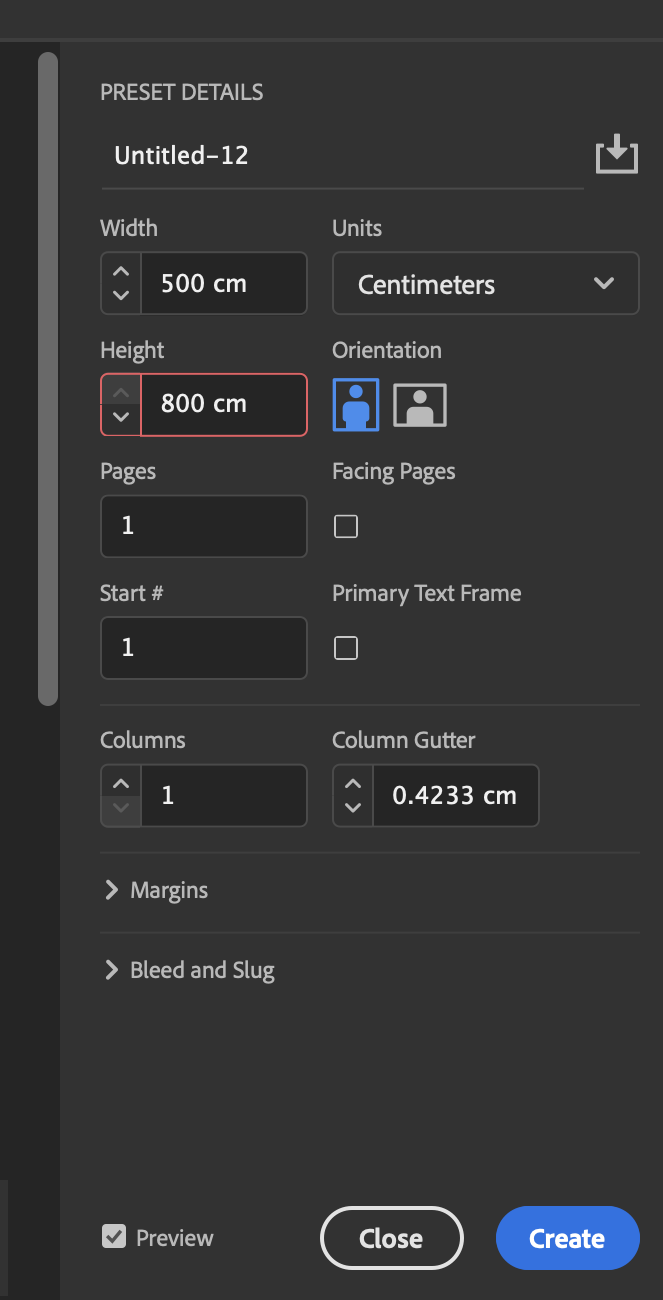Viewport: 663px width, 1300px height.
Task: Disable the Preview checkbox
Action: tap(113, 1237)
